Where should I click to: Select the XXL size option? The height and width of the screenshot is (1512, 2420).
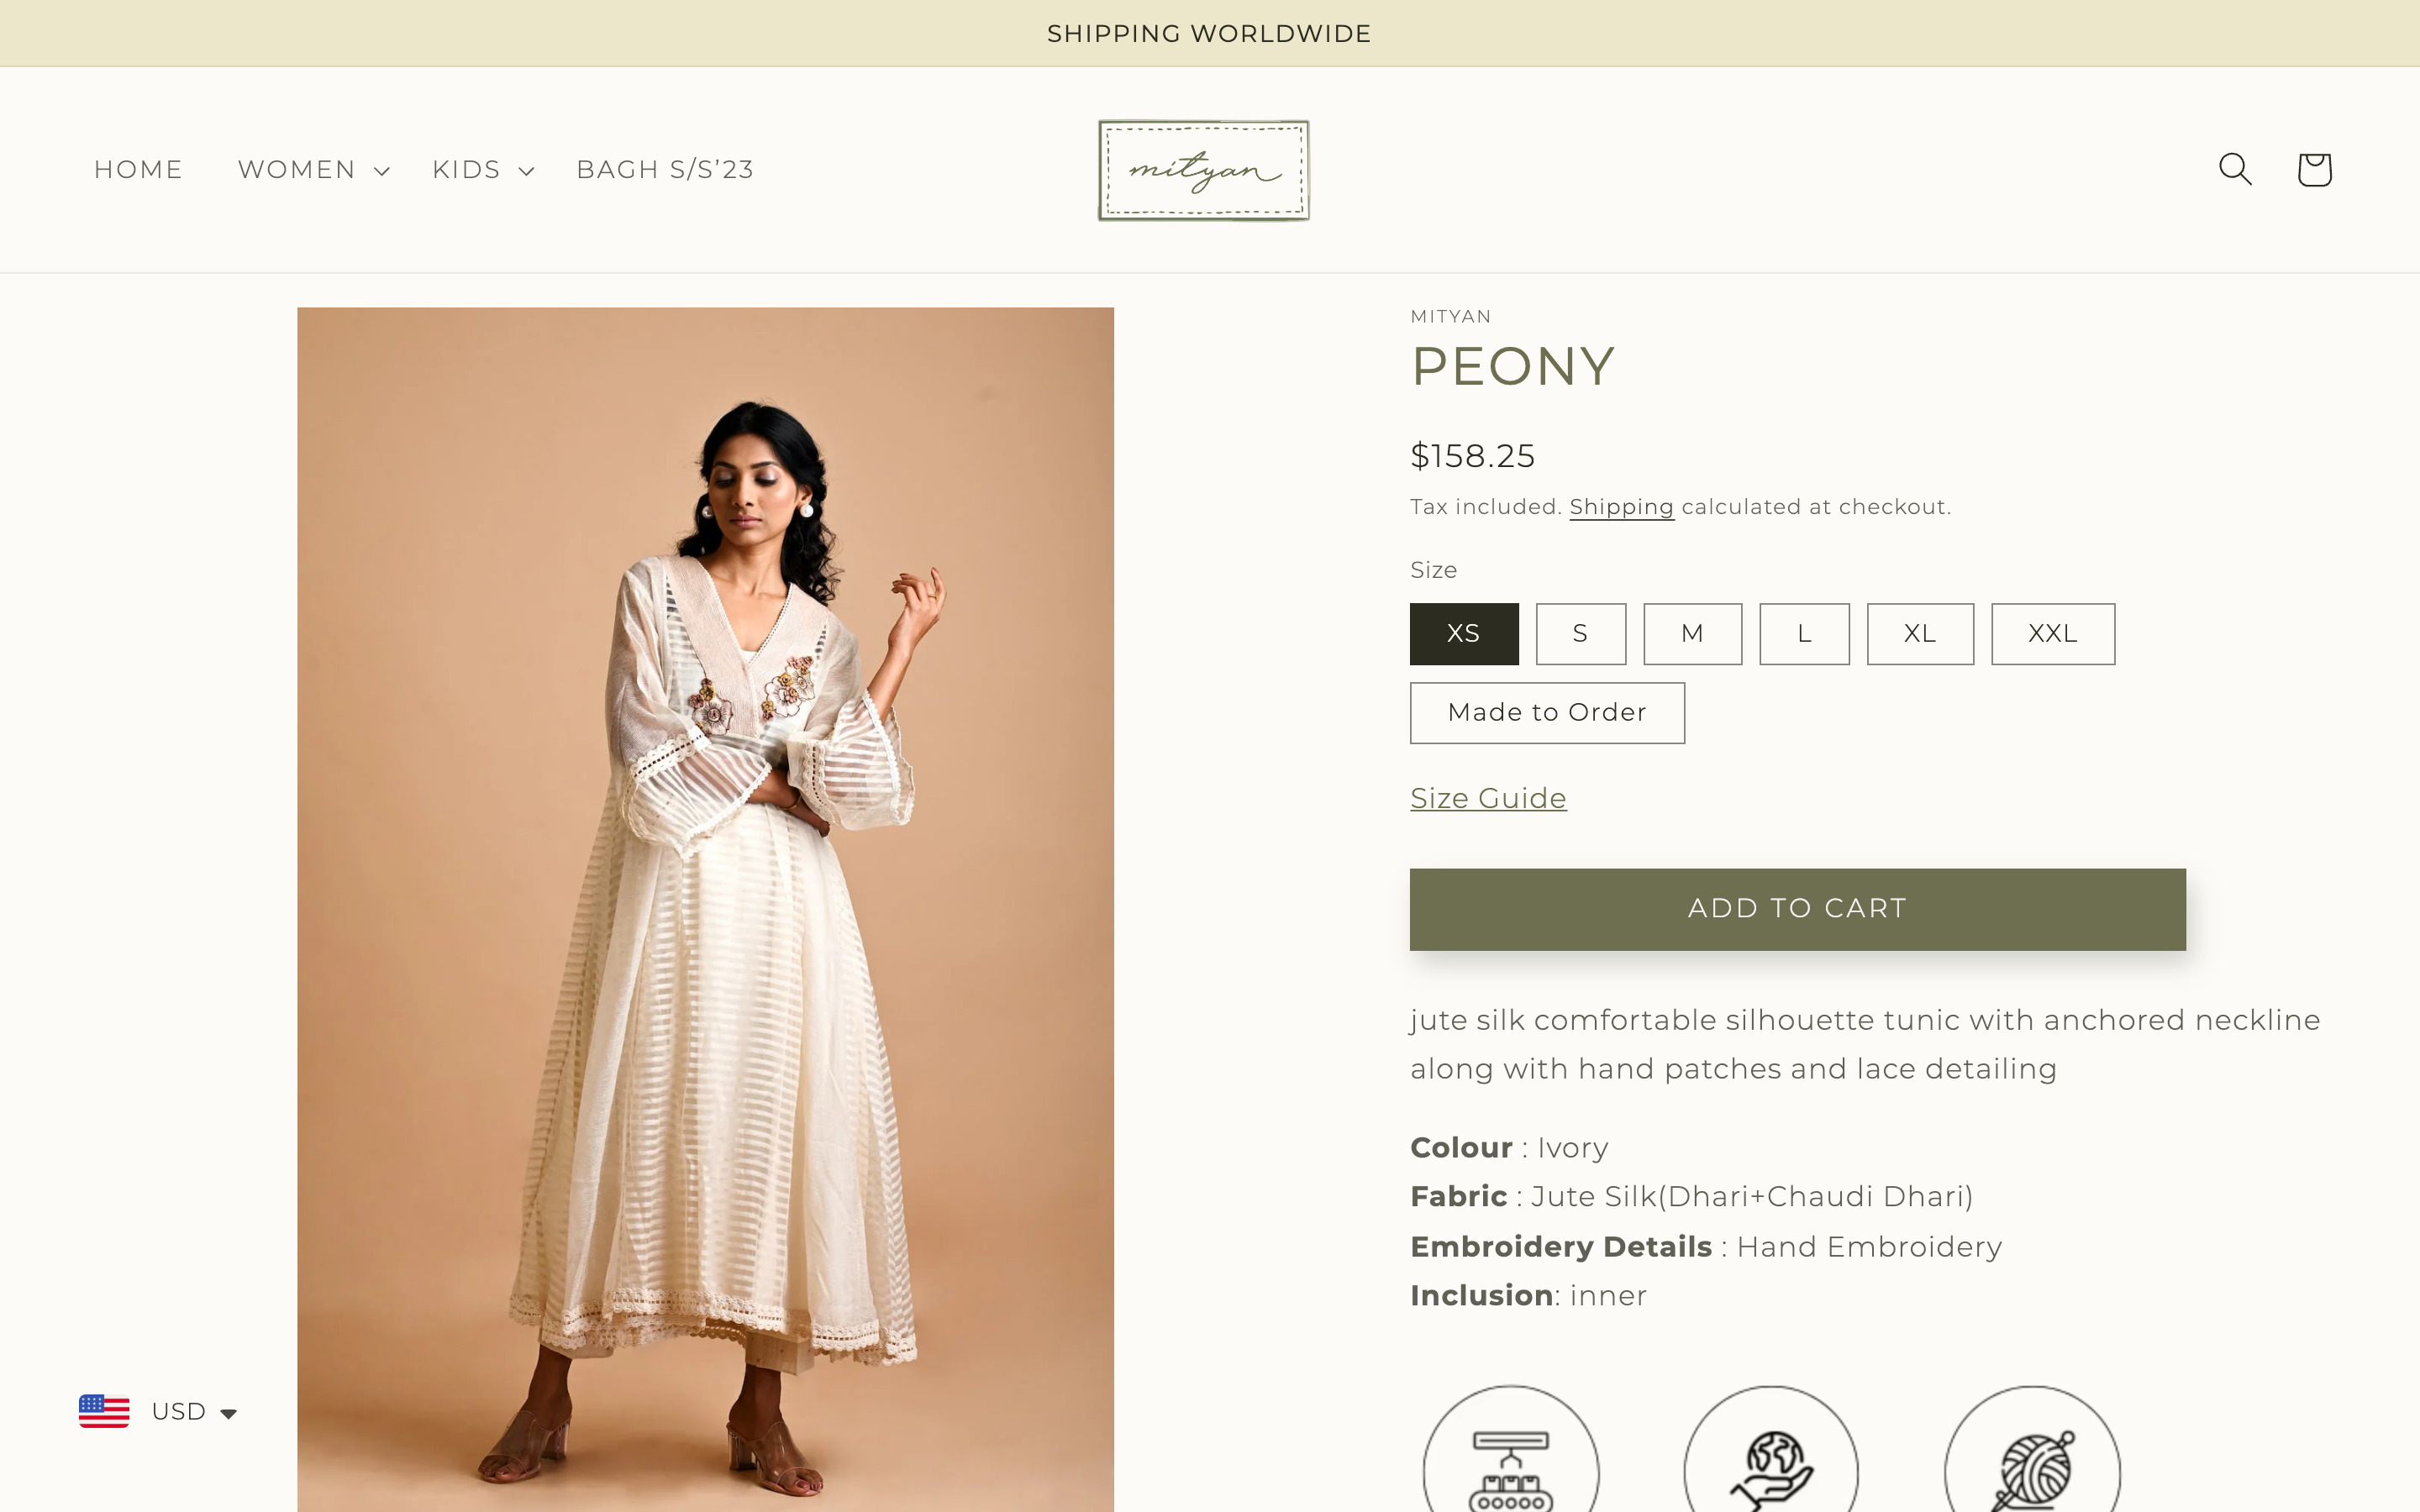click(2052, 633)
